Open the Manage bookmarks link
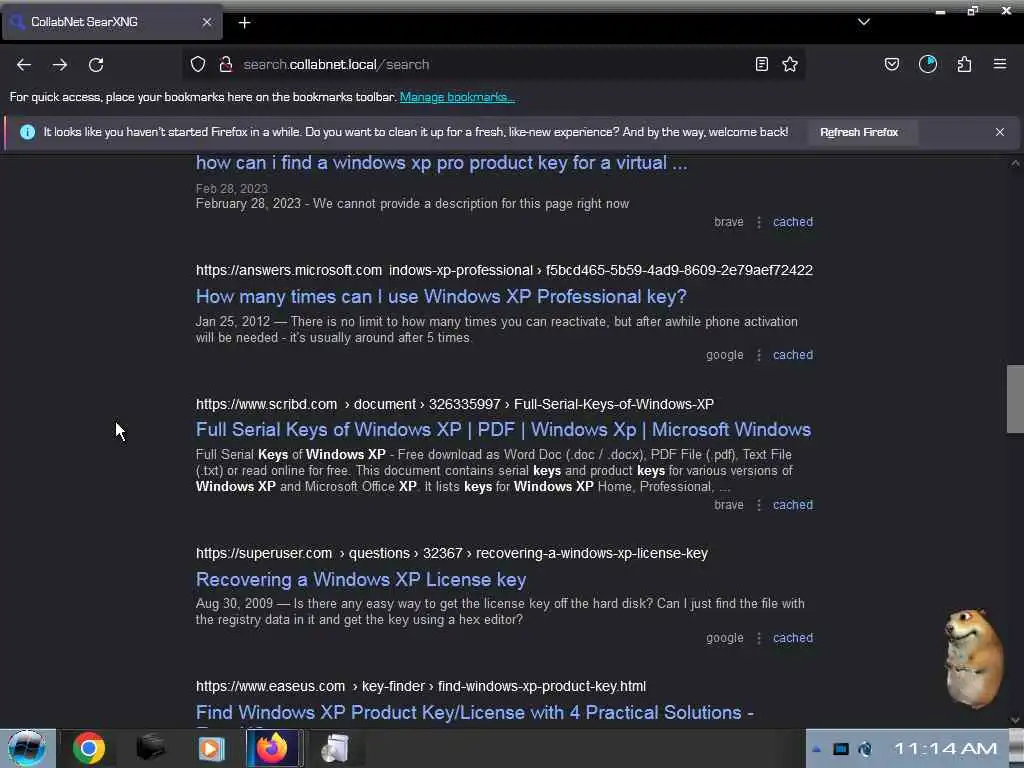This screenshot has width=1024, height=768. (x=457, y=97)
